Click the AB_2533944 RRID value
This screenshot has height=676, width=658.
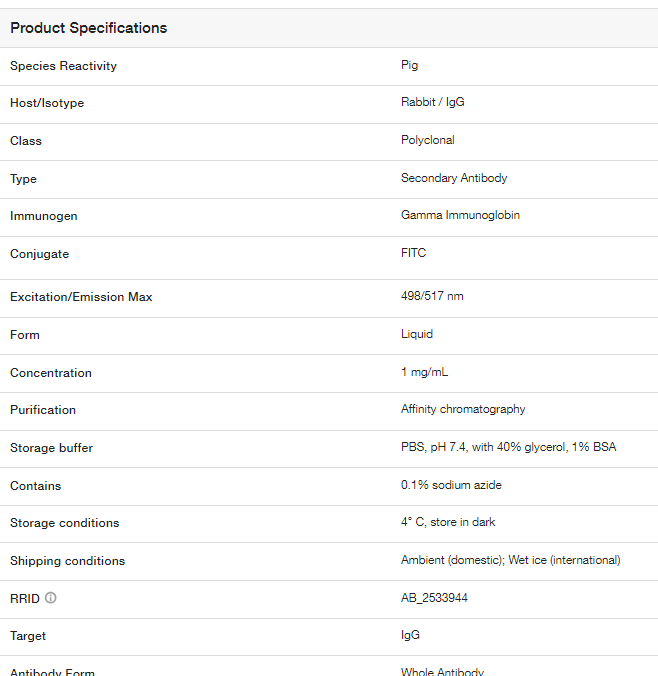click(434, 598)
